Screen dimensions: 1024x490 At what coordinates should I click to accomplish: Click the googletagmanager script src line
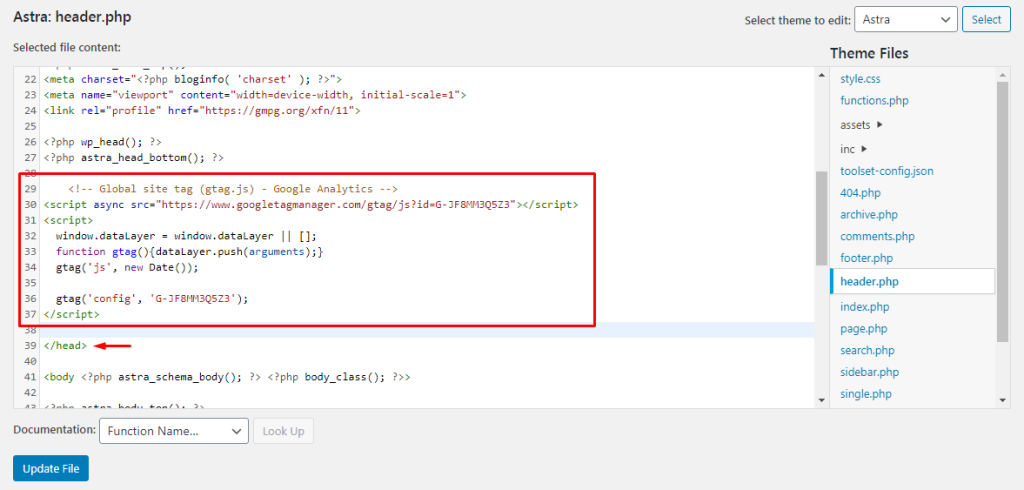coord(310,204)
